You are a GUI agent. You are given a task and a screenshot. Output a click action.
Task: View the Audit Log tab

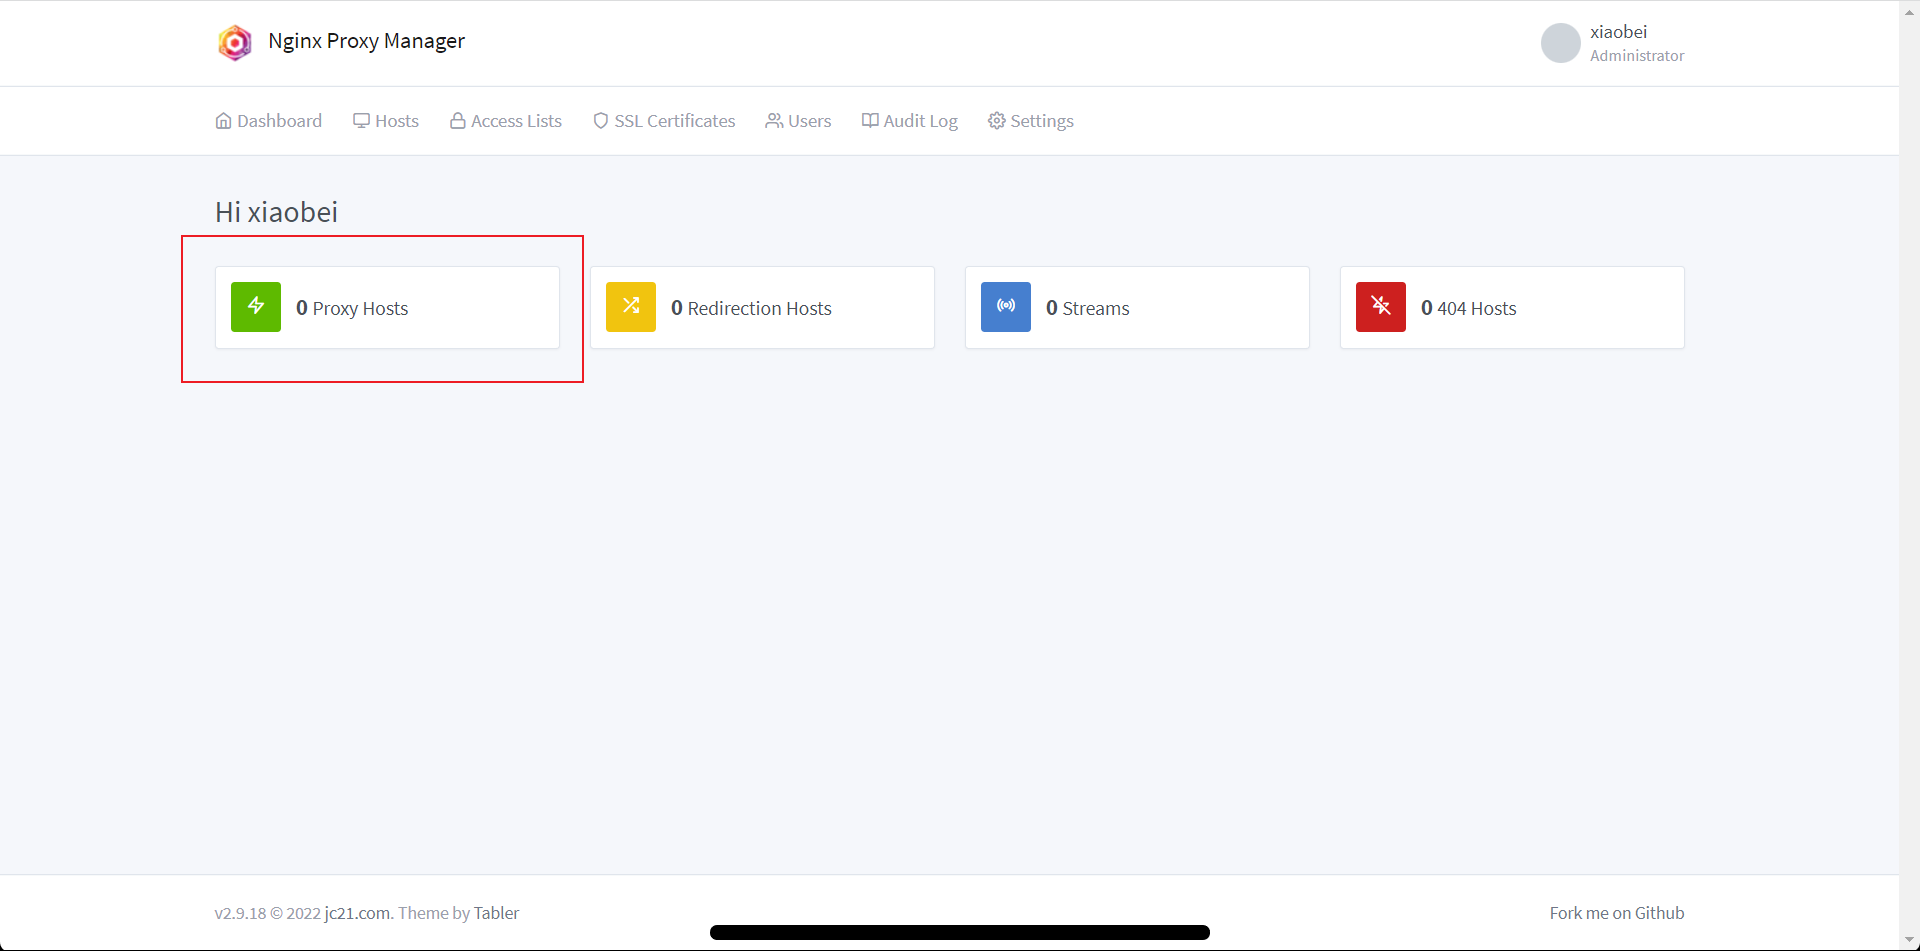click(x=910, y=121)
